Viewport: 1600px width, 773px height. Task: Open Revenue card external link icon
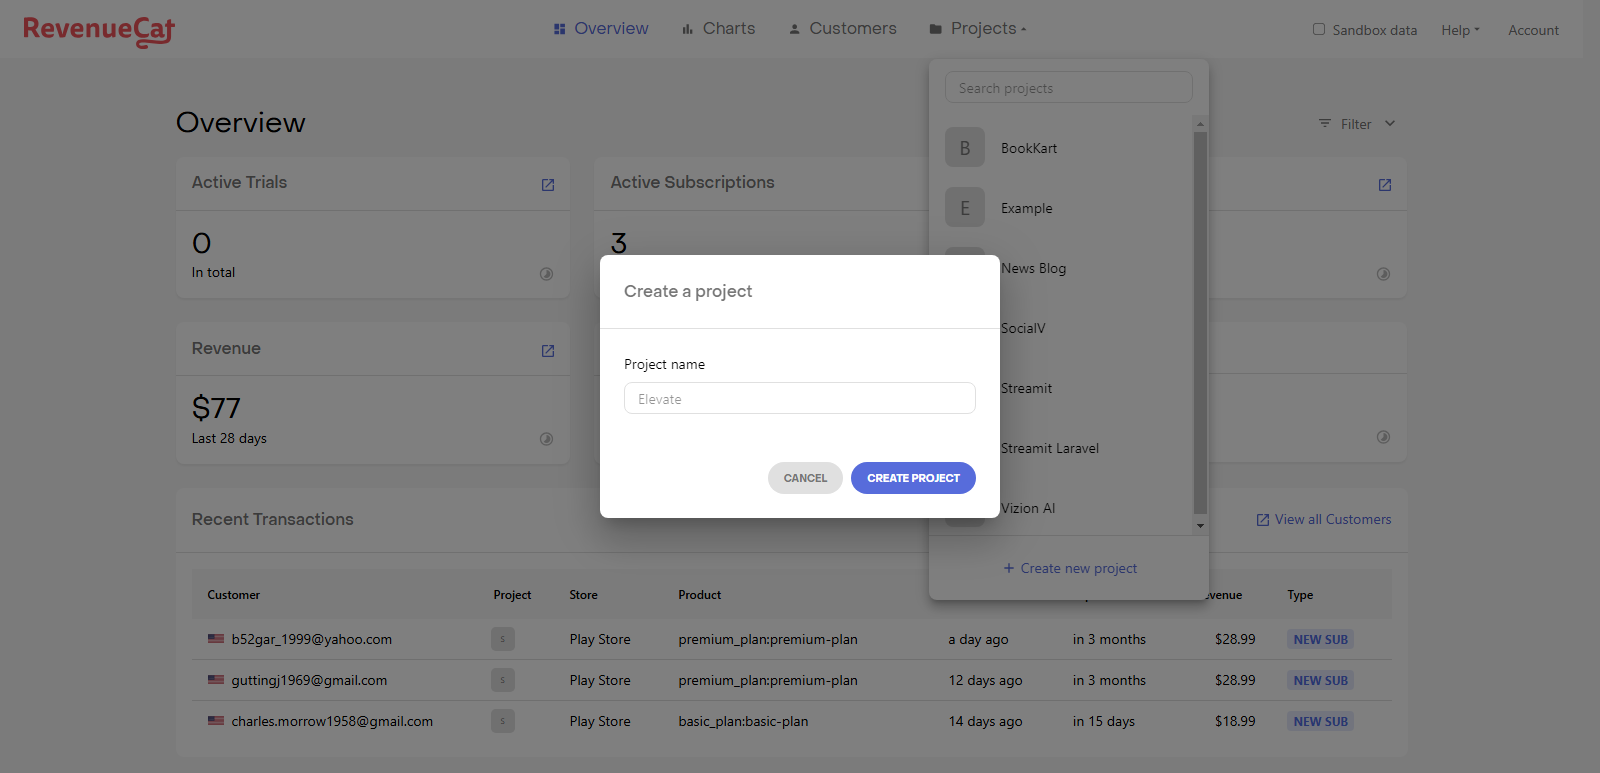coord(548,351)
